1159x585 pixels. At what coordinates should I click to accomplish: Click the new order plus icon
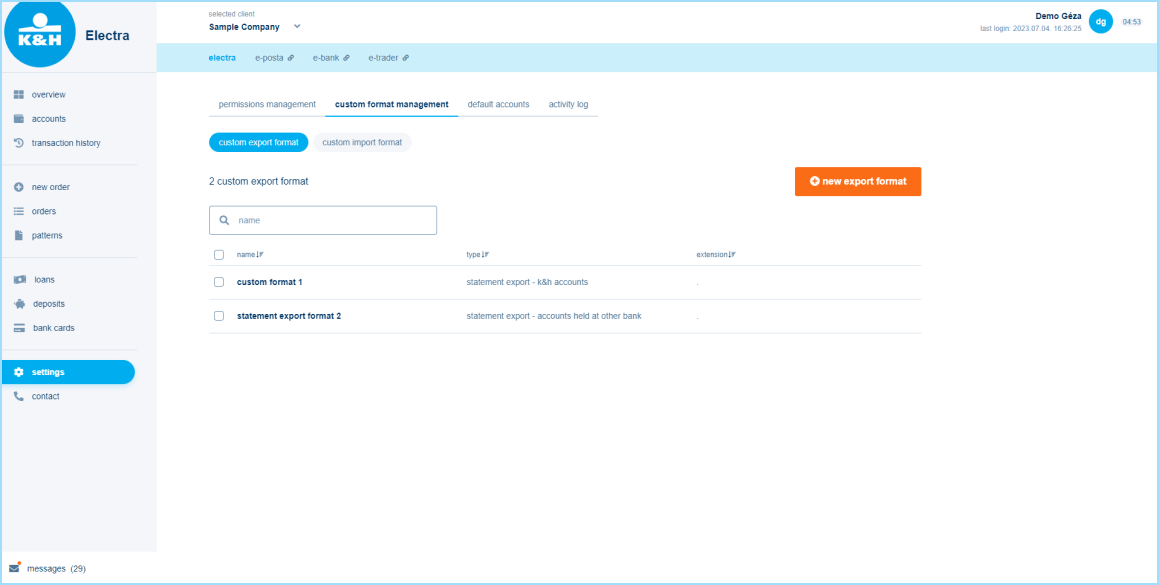18,187
